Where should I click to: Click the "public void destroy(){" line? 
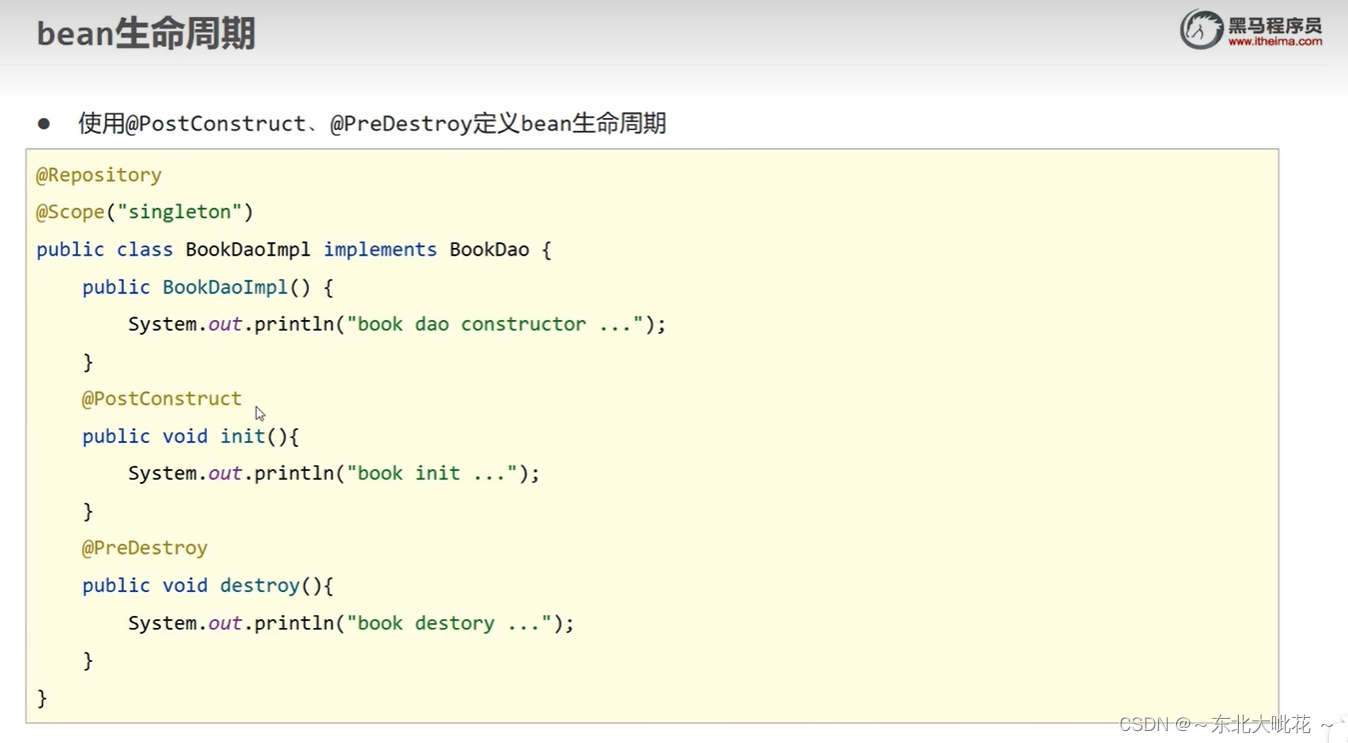[208, 586]
